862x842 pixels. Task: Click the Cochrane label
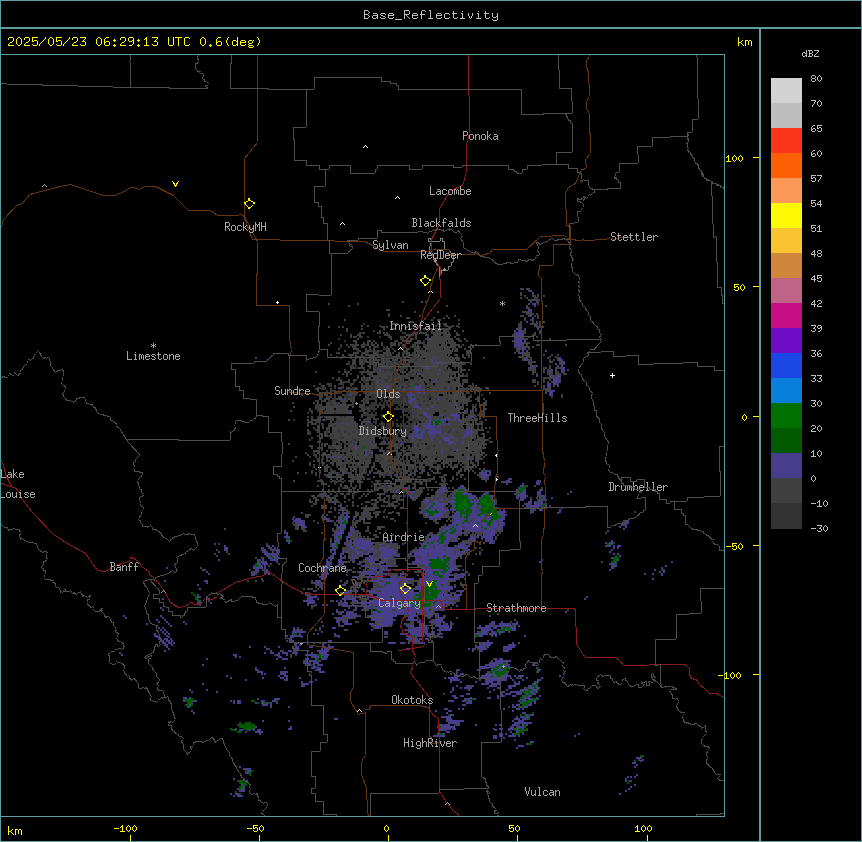pyautogui.click(x=322, y=568)
